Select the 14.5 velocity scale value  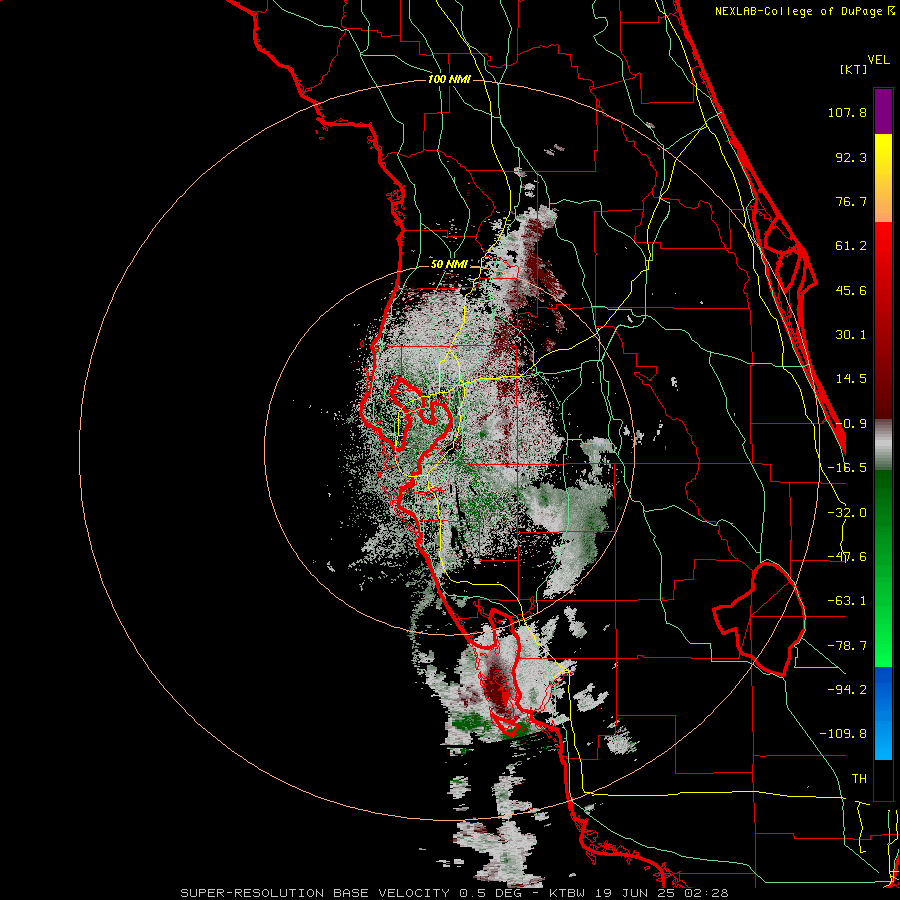coord(851,379)
